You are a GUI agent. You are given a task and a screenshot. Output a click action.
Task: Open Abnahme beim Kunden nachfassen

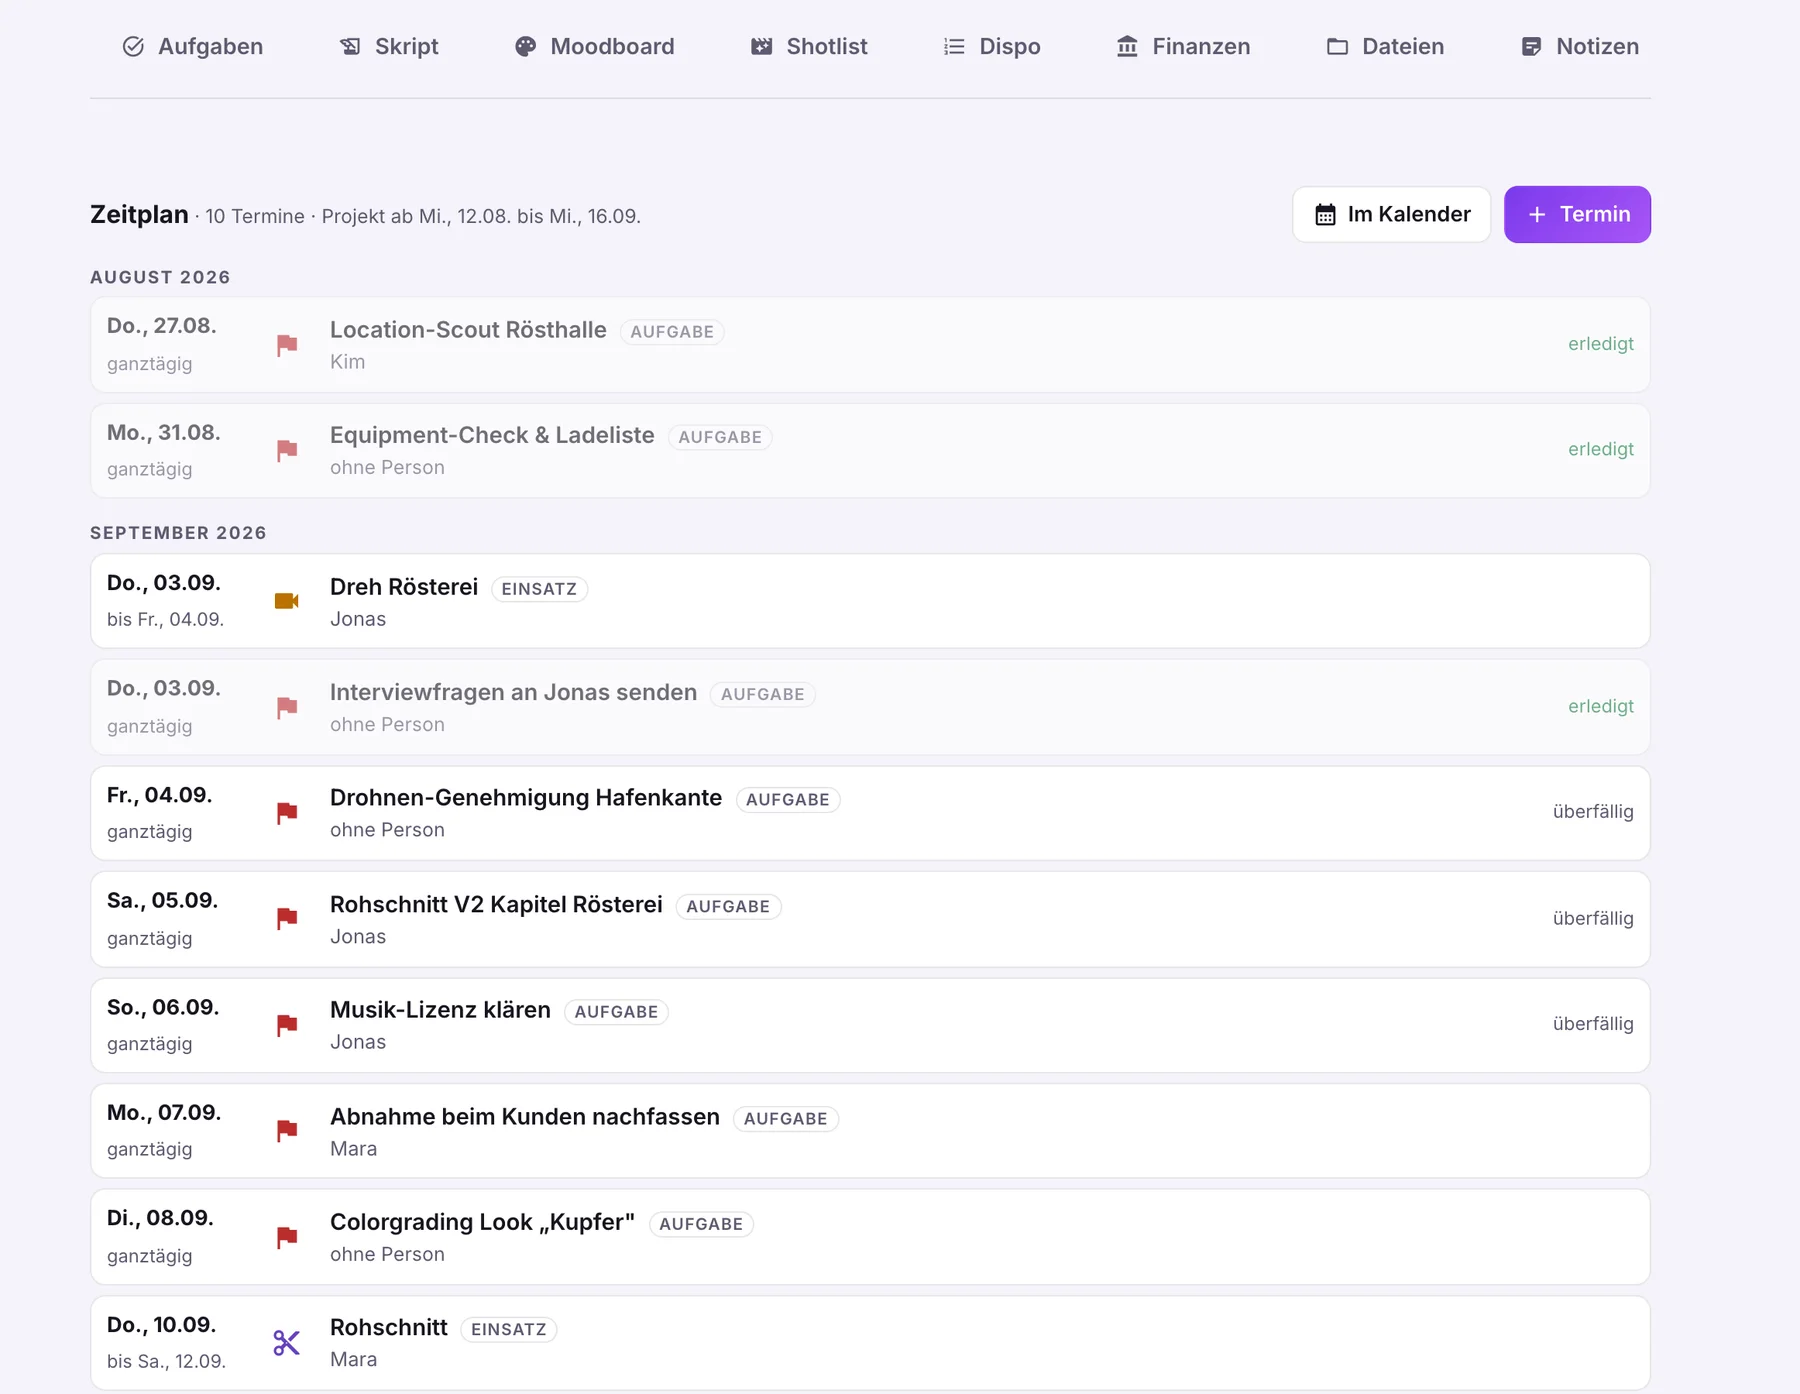click(x=870, y=1131)
